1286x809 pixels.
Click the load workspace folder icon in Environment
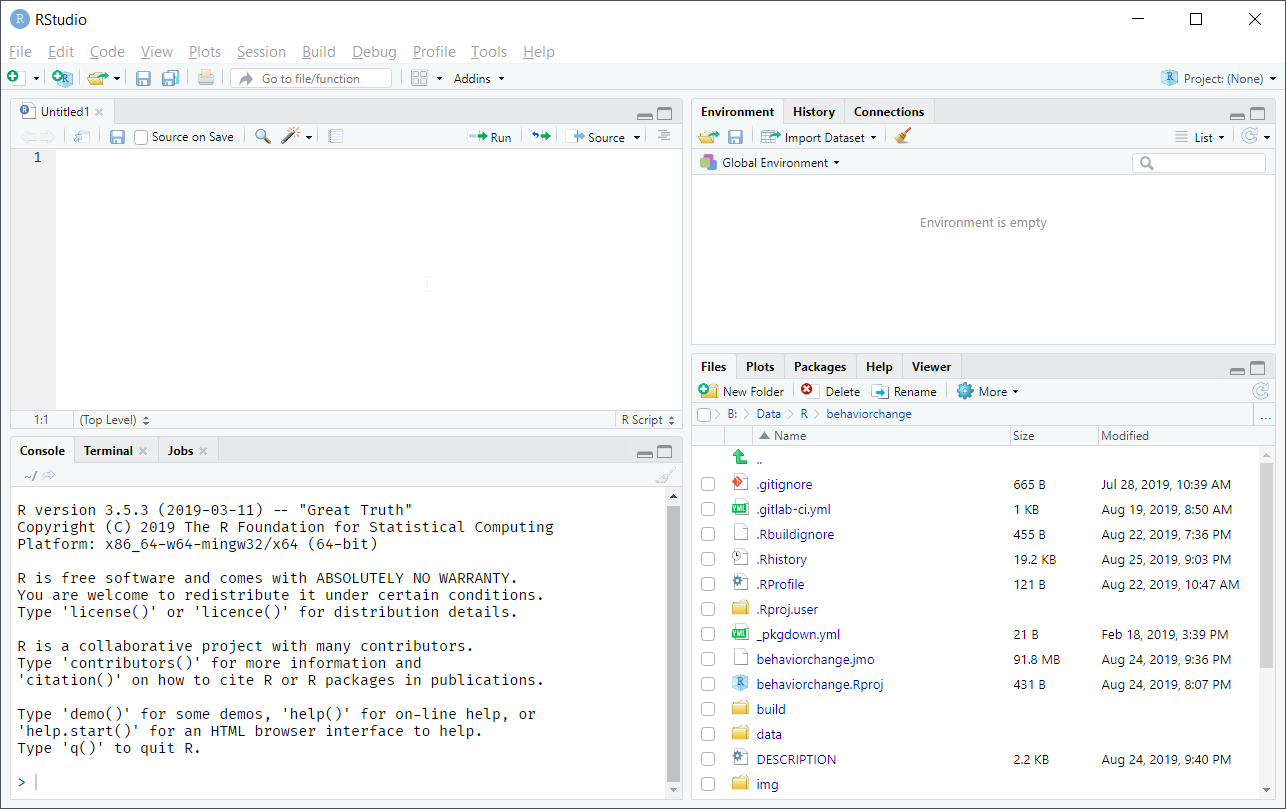coord(709,137)
